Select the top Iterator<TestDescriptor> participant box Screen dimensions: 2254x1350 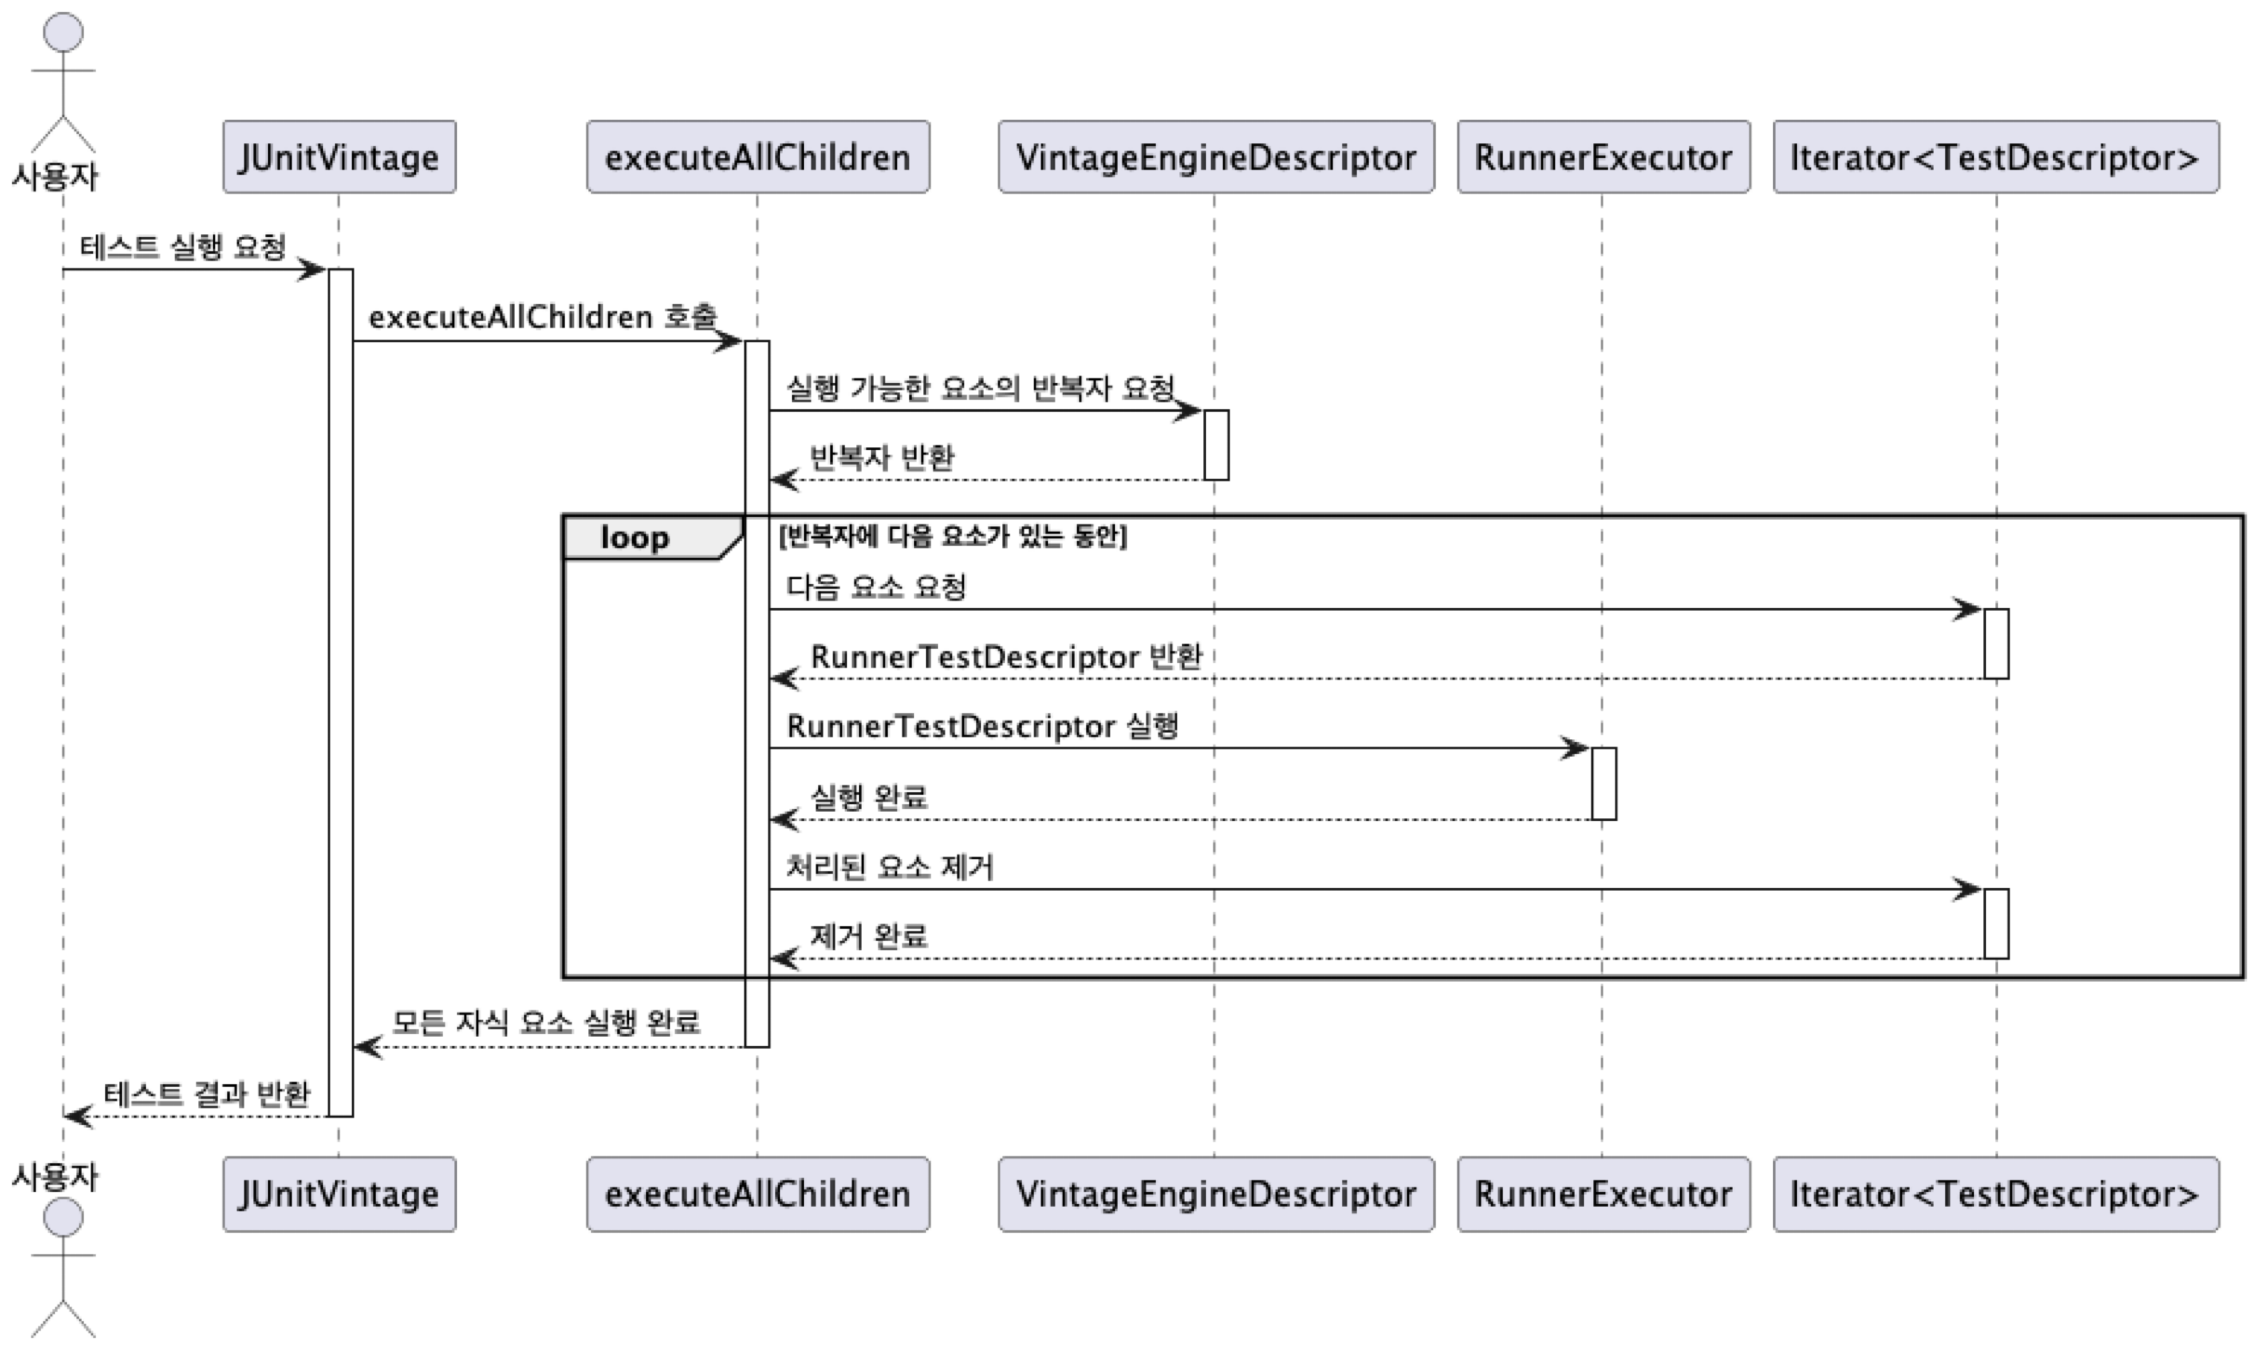(x=1995, y=157)
